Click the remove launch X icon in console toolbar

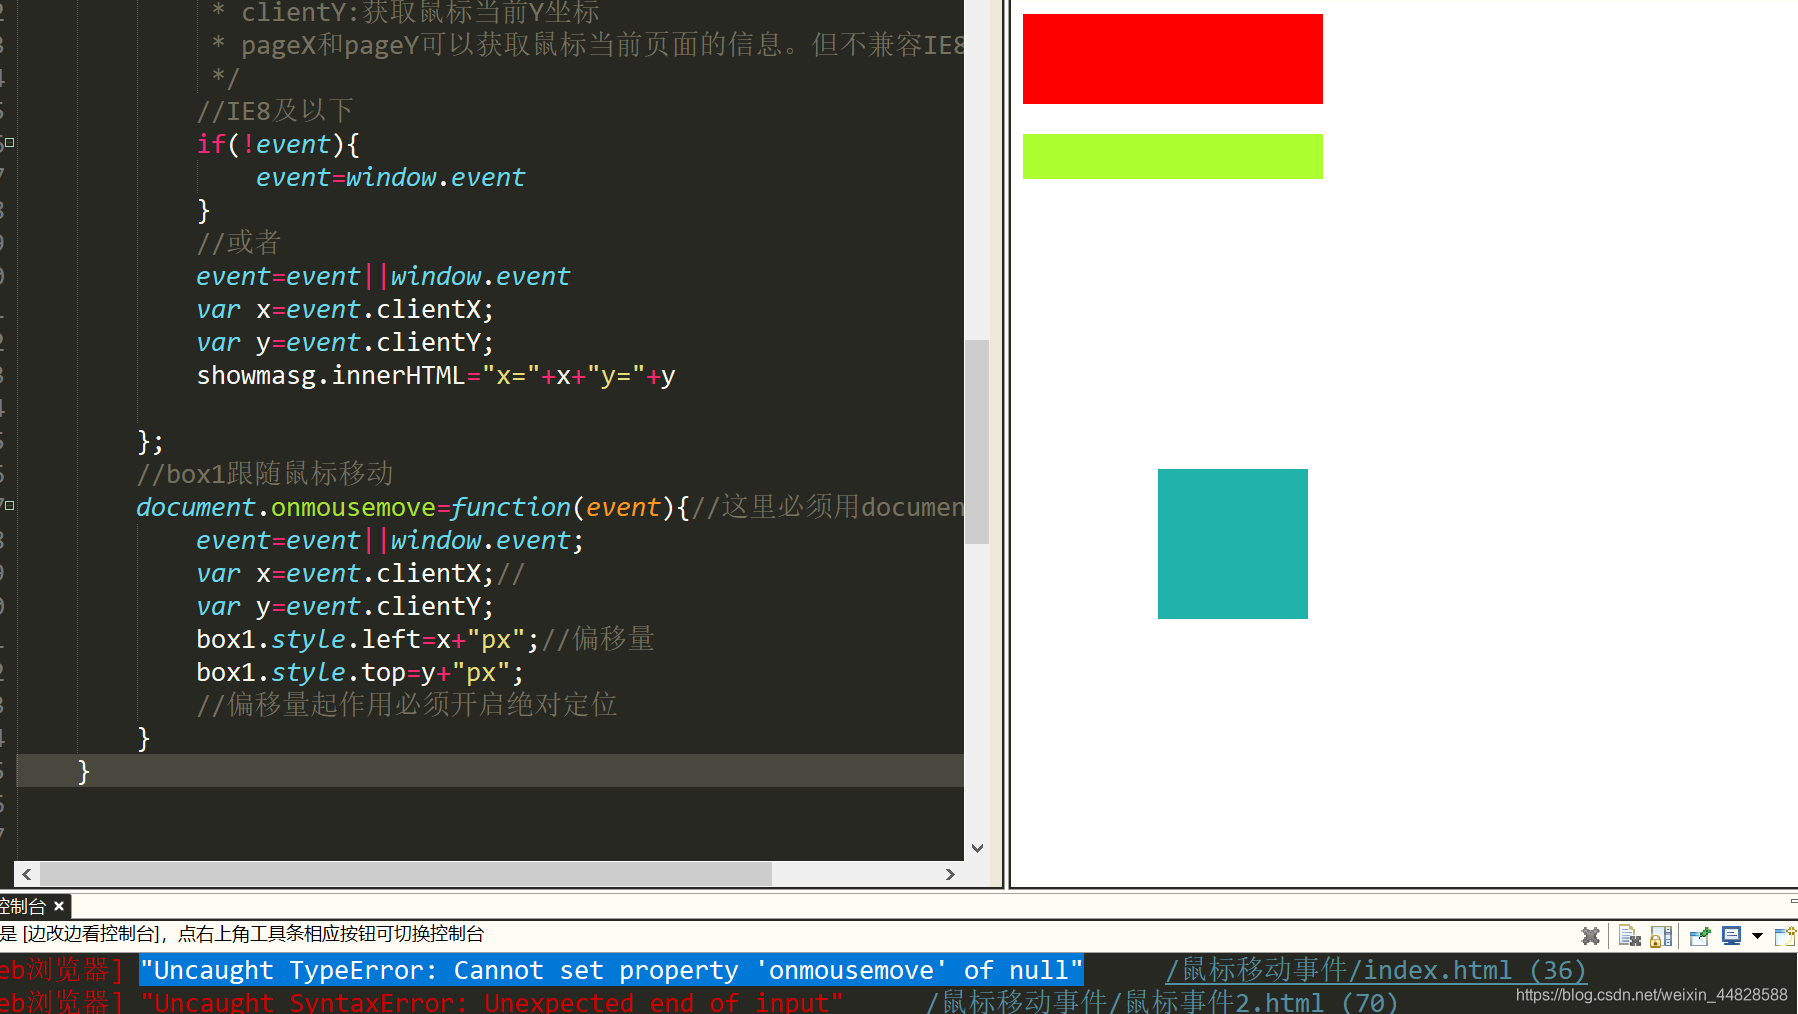(x=1590, y=936)
